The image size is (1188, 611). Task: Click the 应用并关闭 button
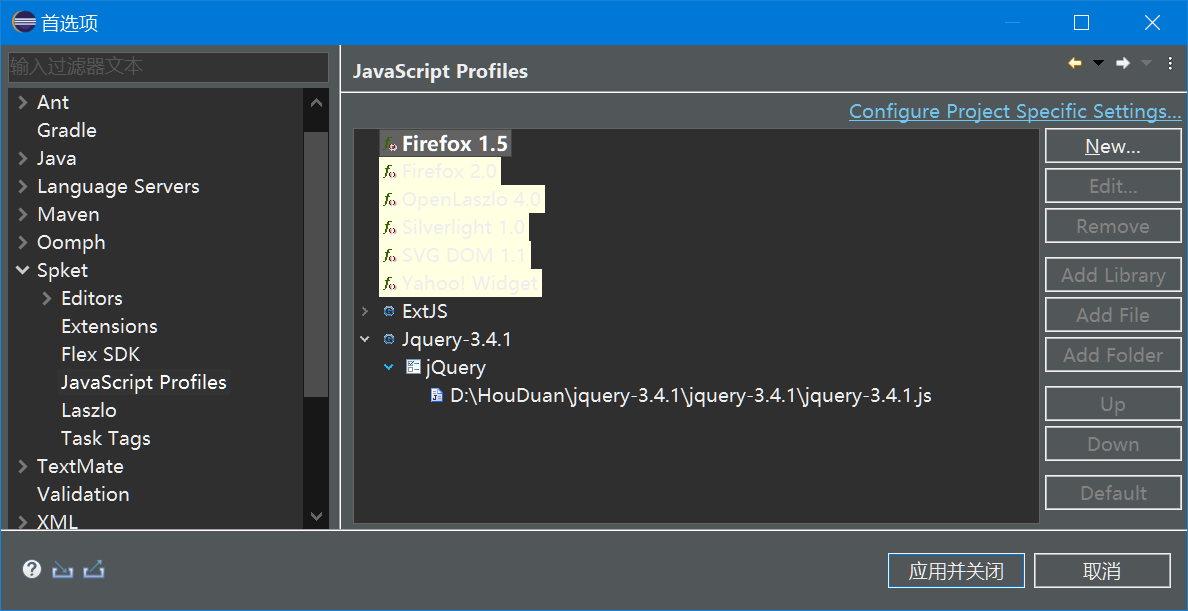[x=956, y=570]
